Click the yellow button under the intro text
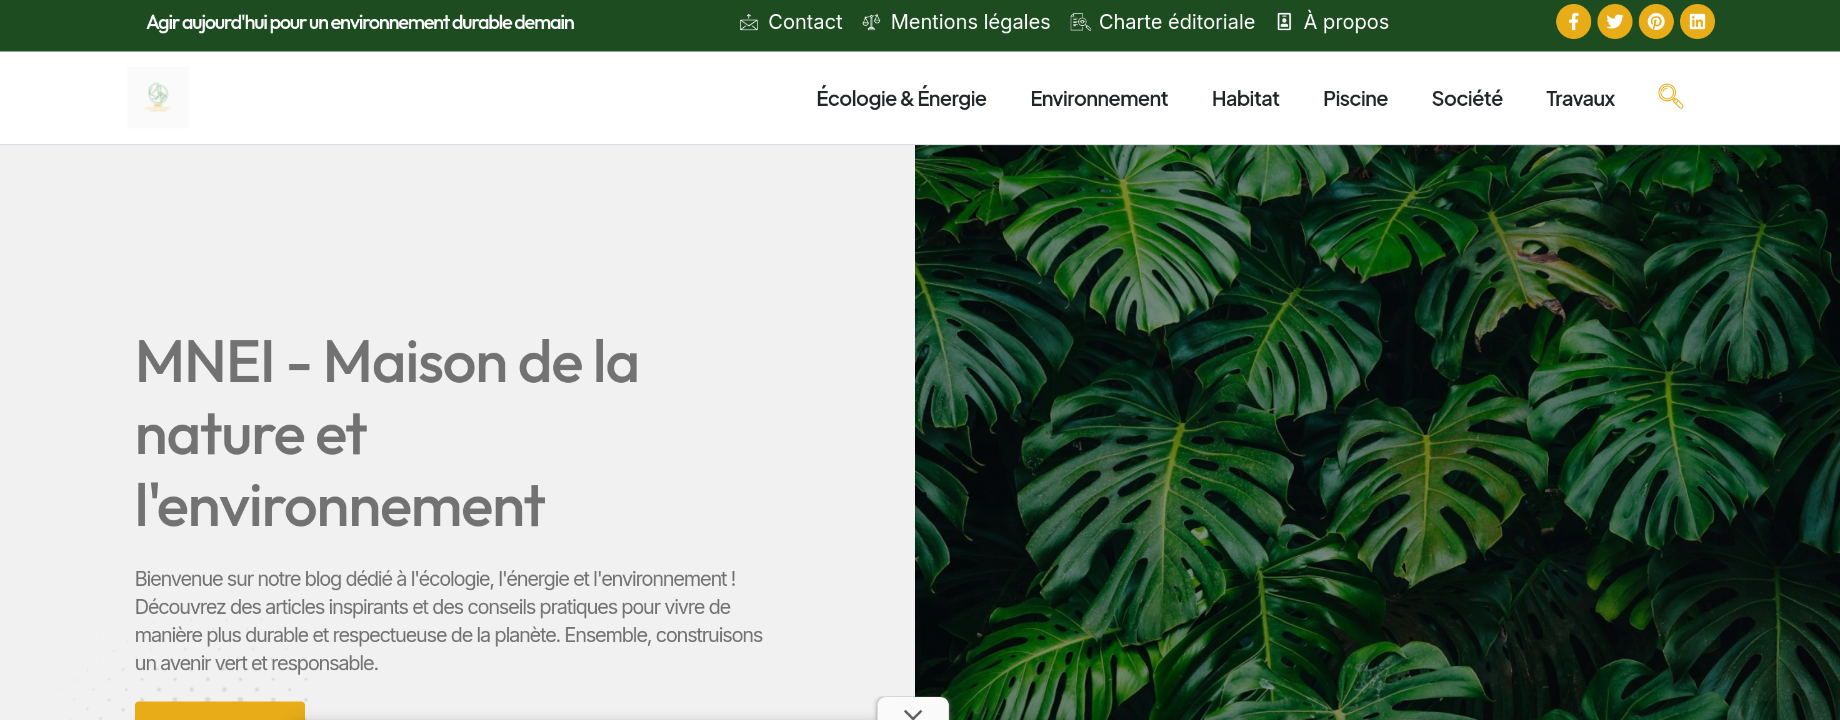 coord(220,711)
